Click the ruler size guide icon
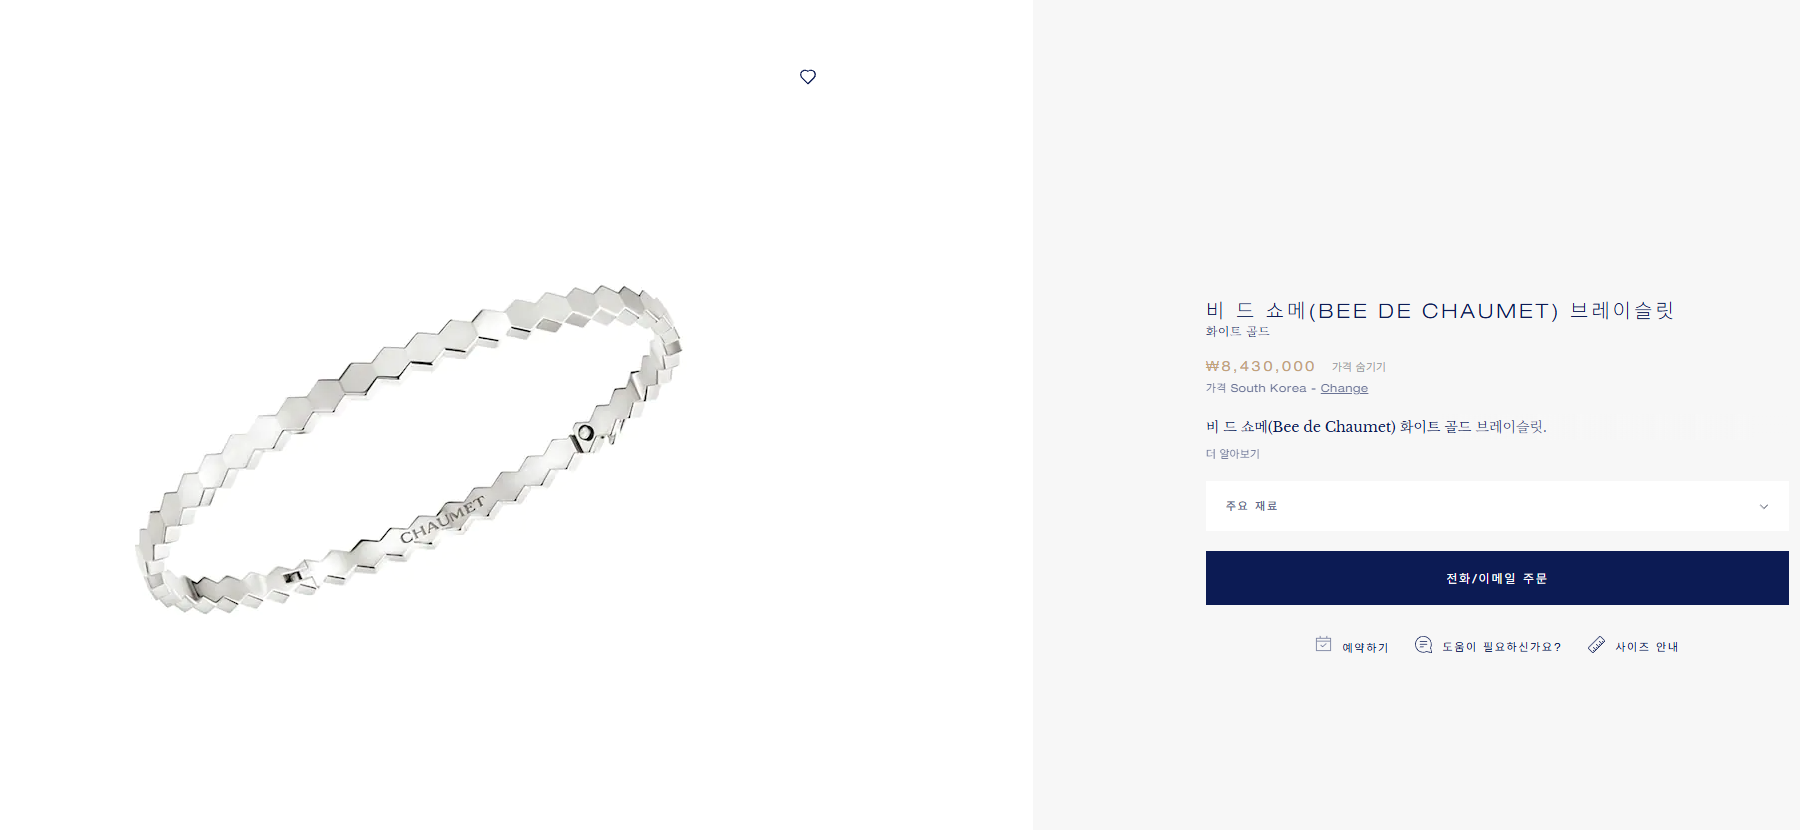The width and height of the screenshot is (1800, 830). pyautogui.click(x=1596, y=645)
